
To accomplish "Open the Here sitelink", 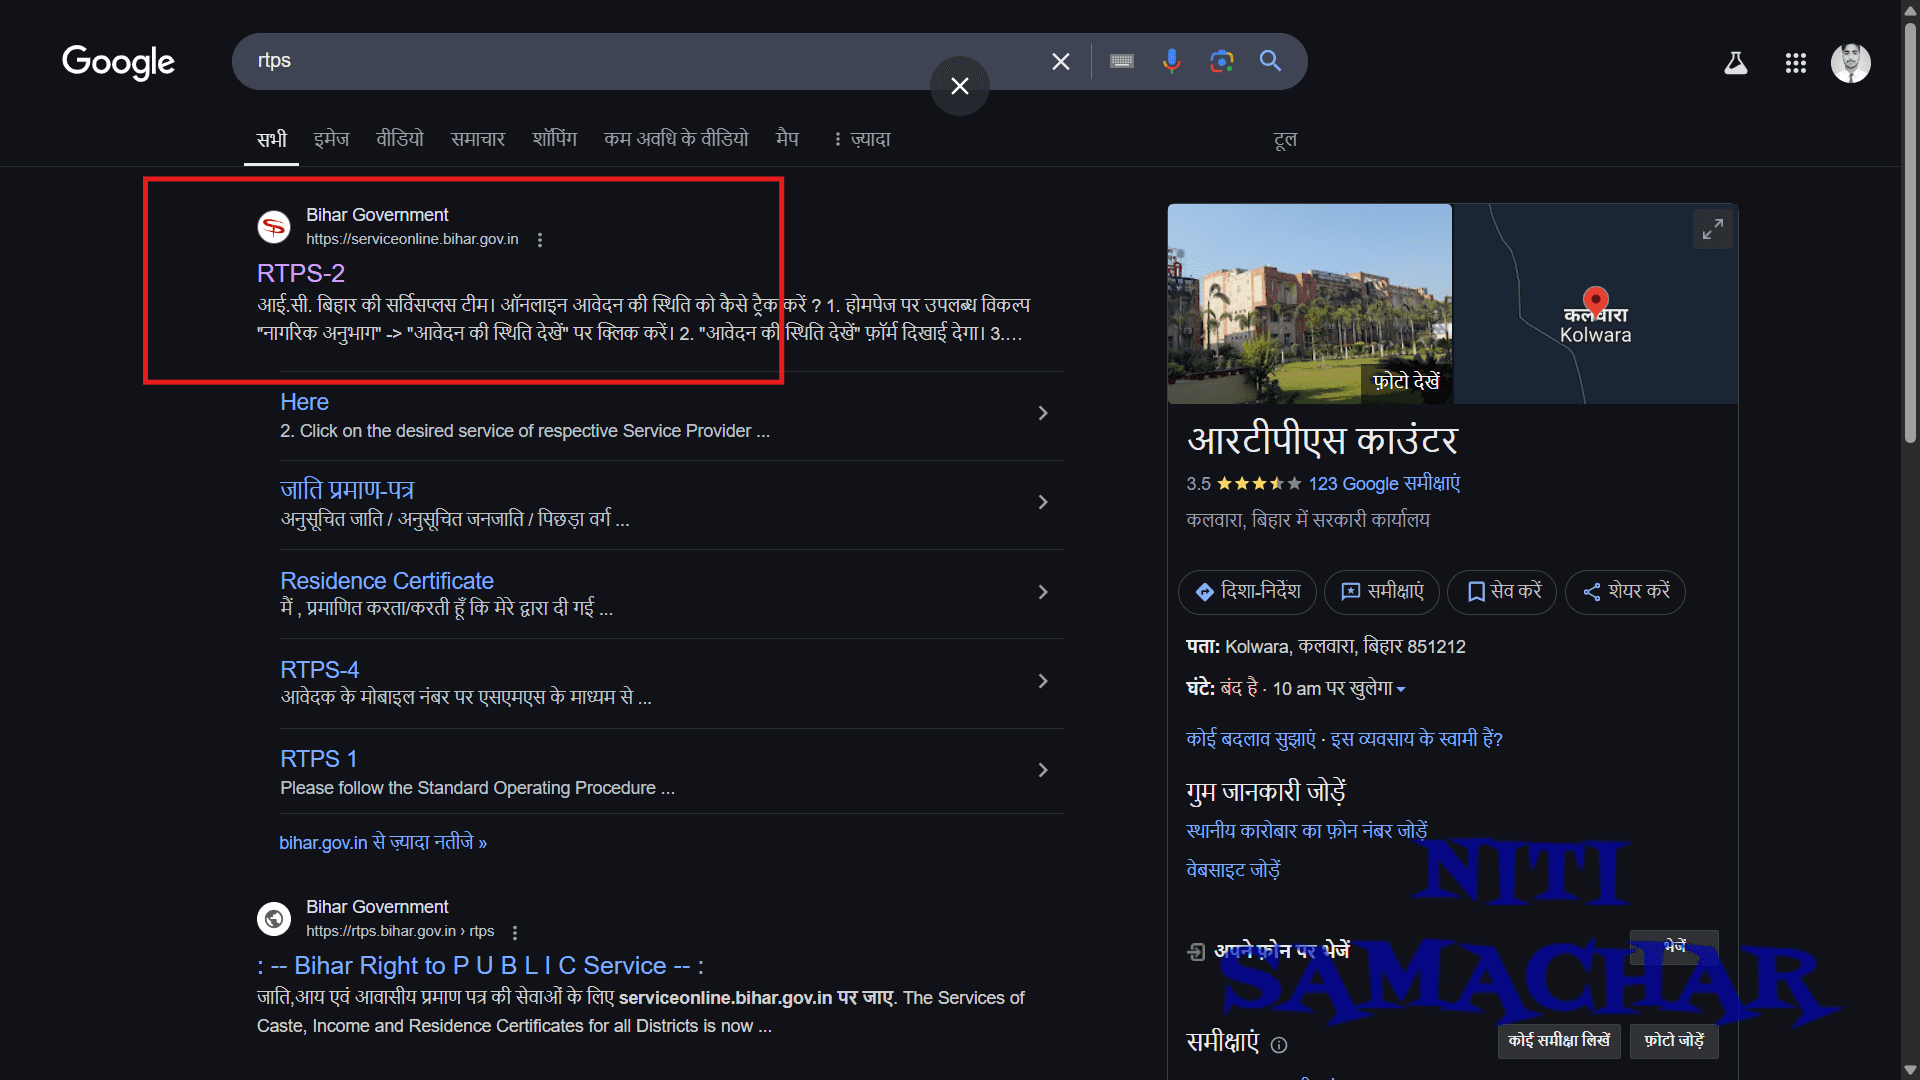I will (304, 402).
